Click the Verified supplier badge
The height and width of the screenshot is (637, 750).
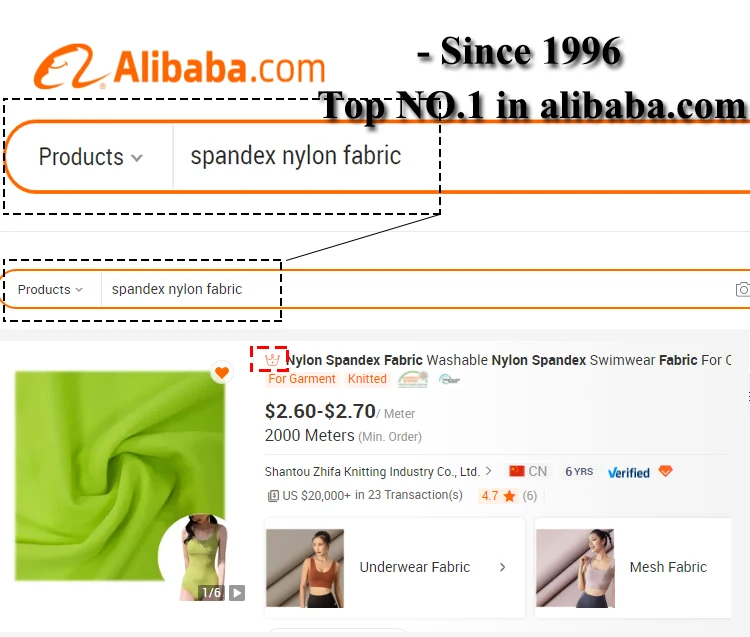[x=629, y=472]
